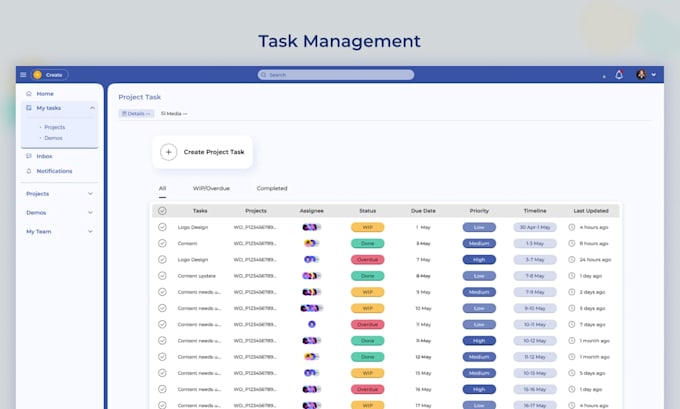
Task: Open the Media dropdown under Project Task
Action: point(173,114)
